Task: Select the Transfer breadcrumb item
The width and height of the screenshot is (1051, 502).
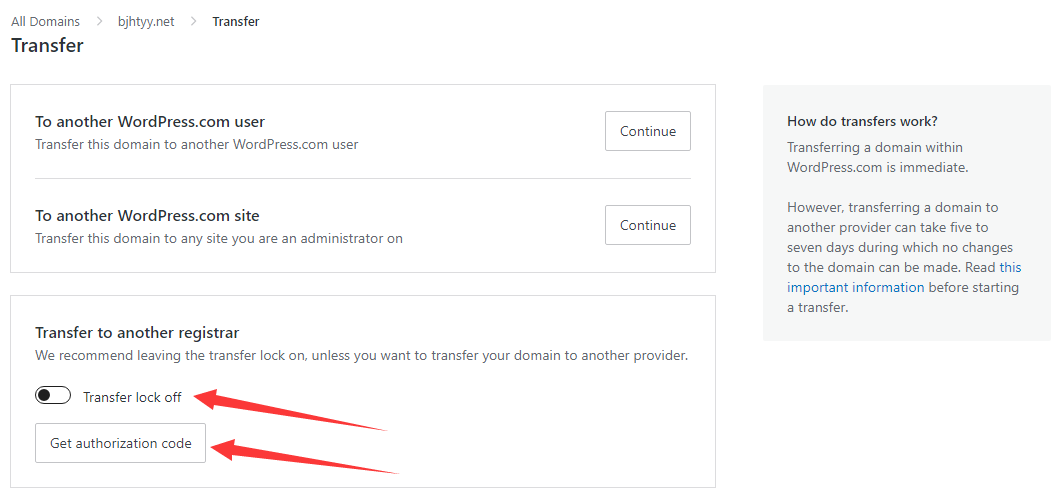Action: (x=236, y=21)
